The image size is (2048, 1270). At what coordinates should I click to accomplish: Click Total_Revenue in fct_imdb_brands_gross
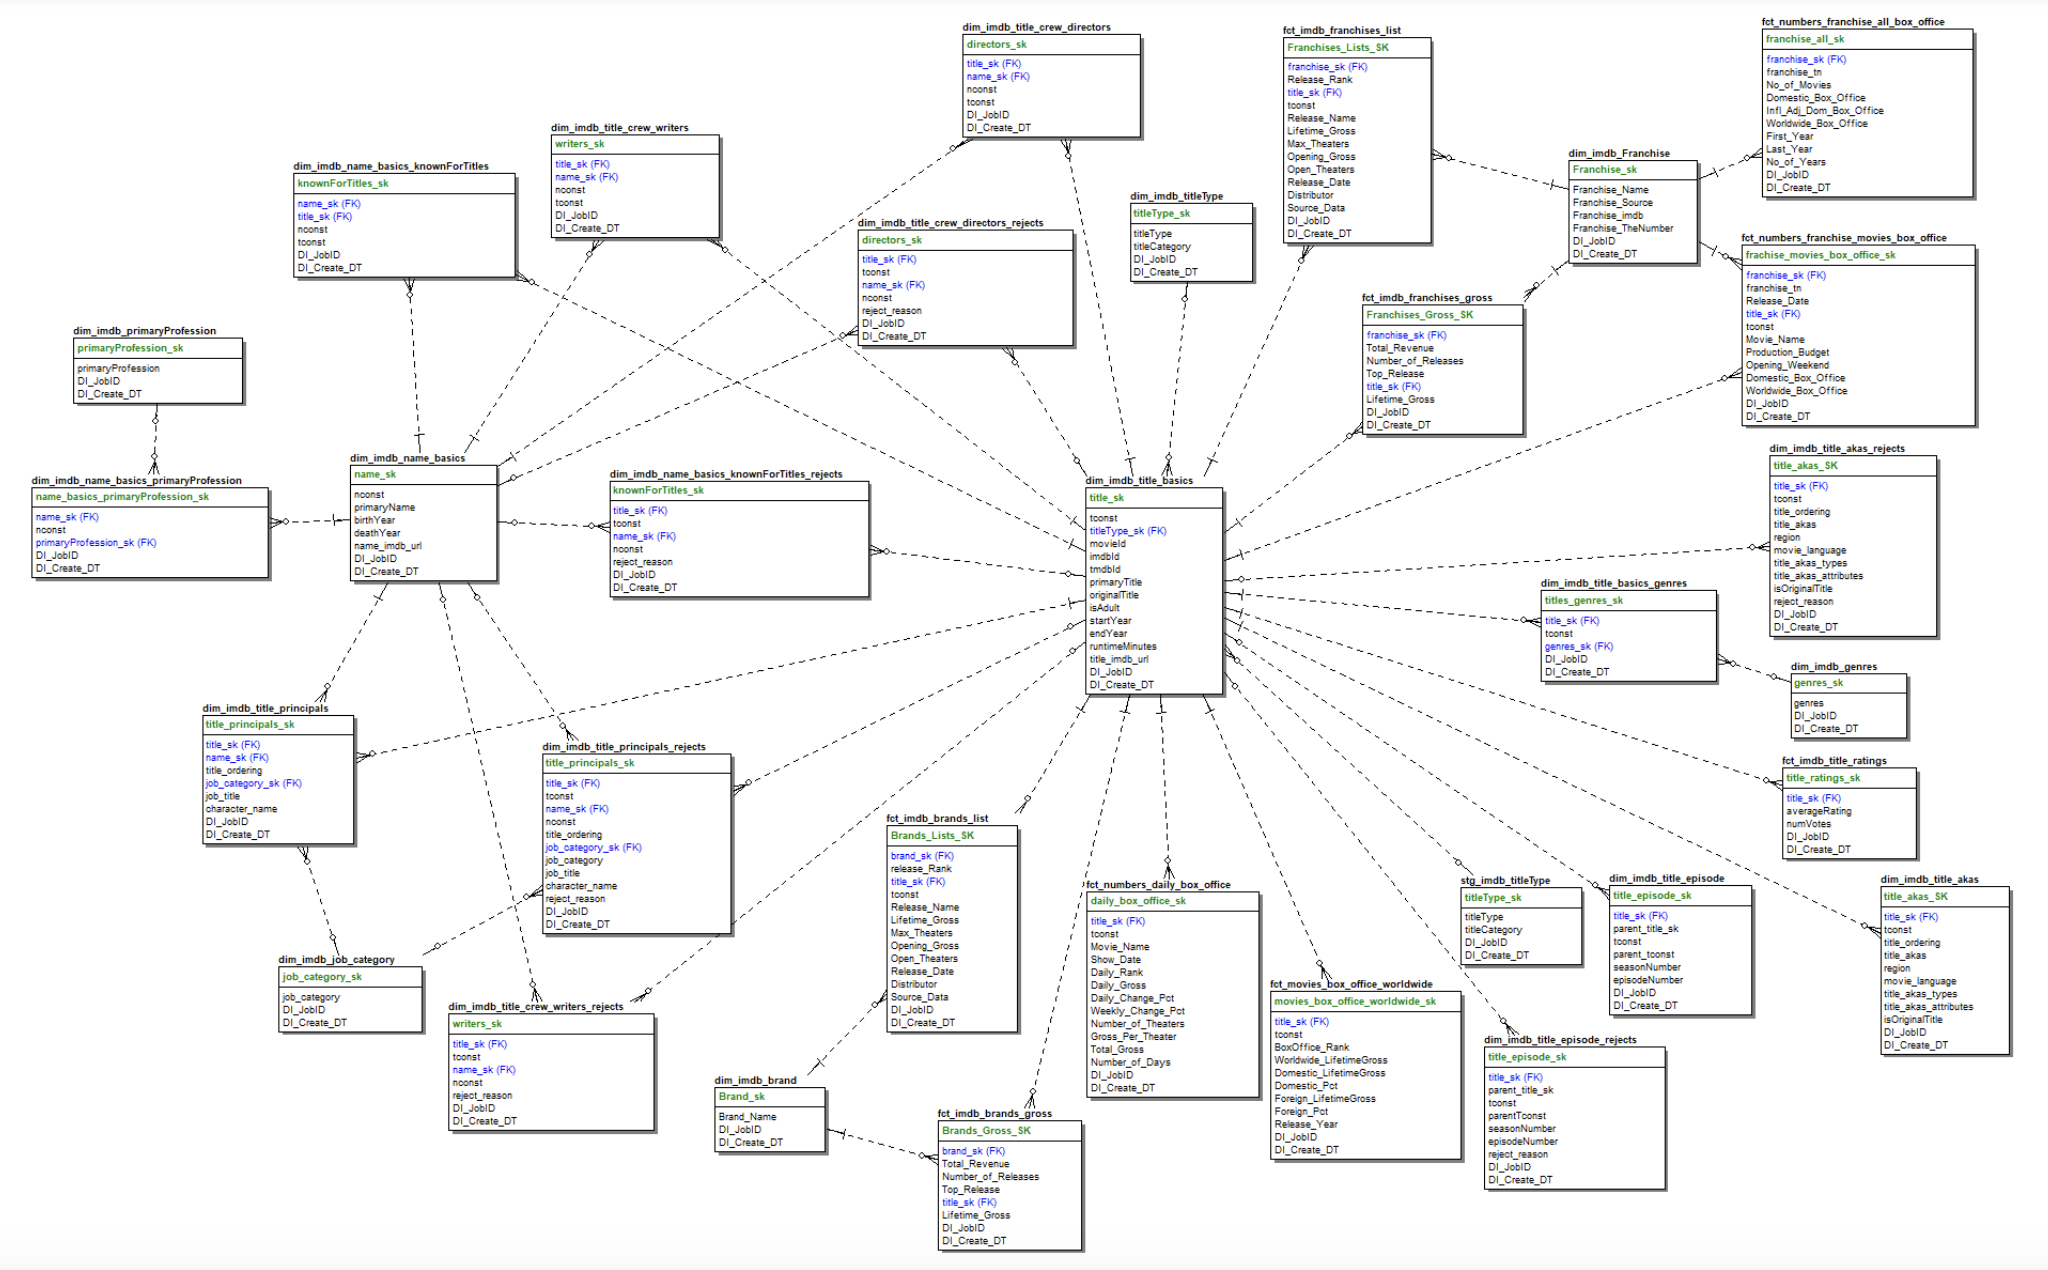975,1164
